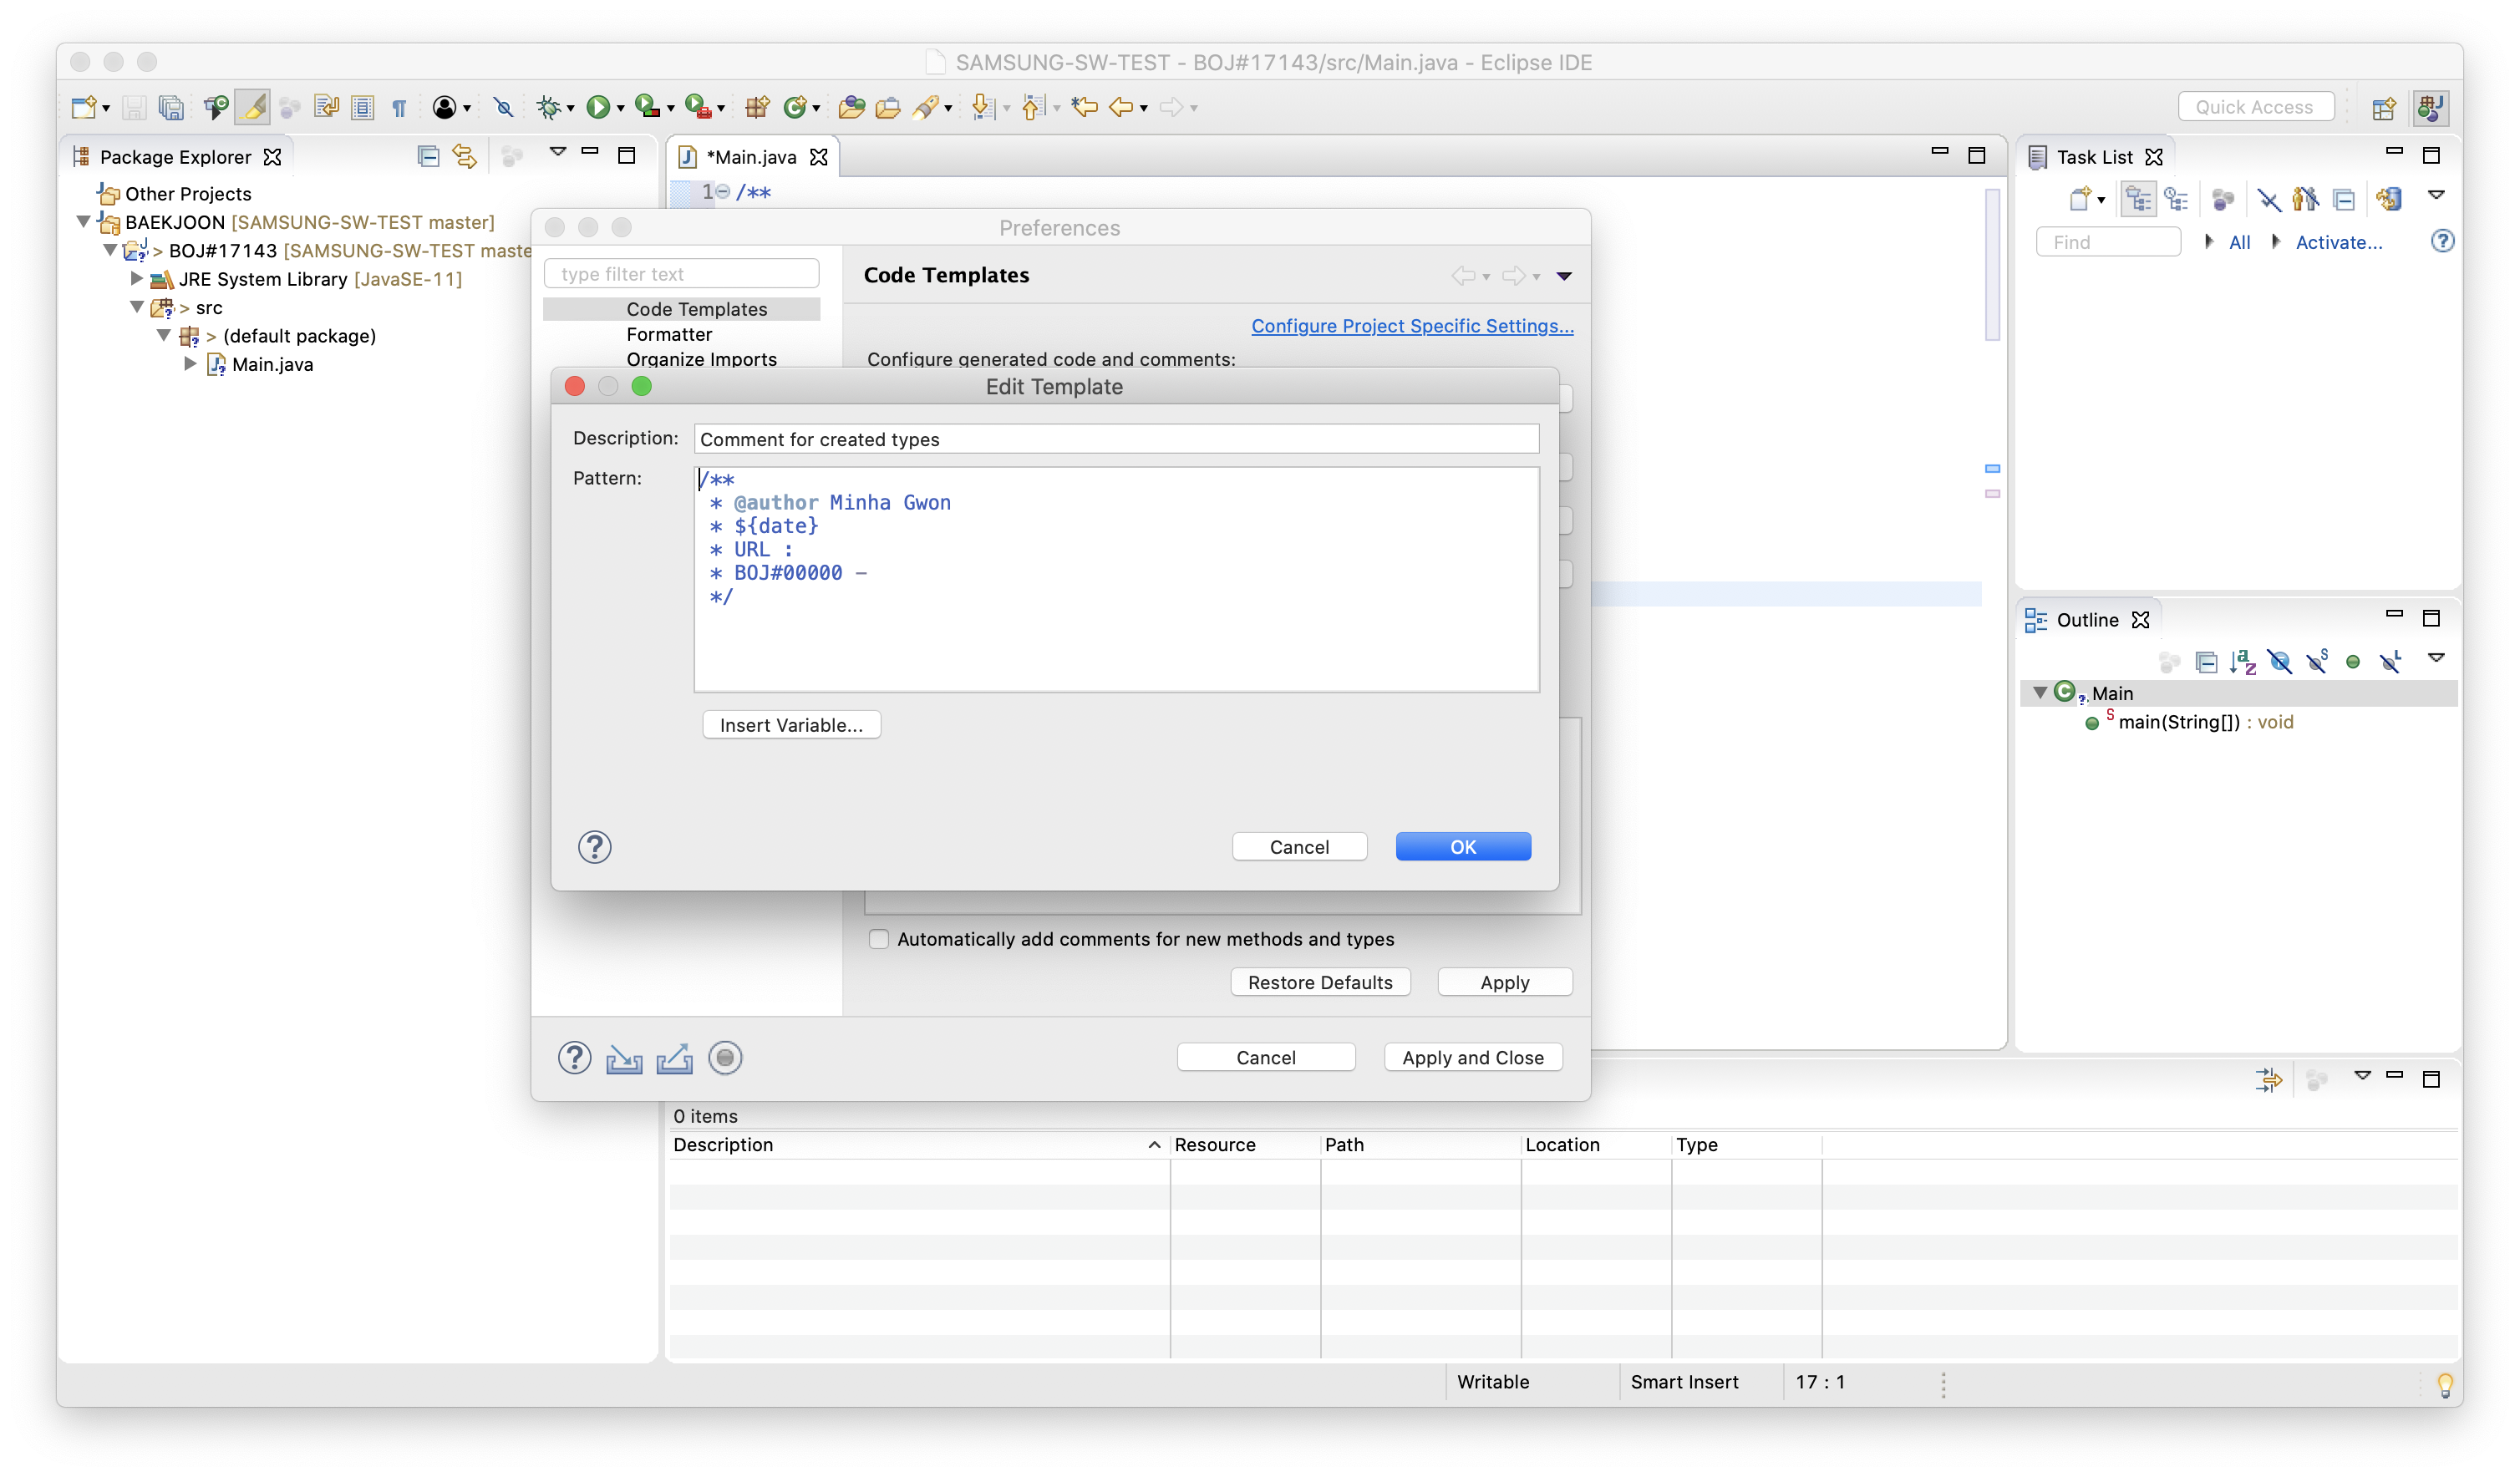Click the editor vertical scrollbar thumb
The height and width of the screenshot is (1477, 2520).
click(x=1991, y=265)
